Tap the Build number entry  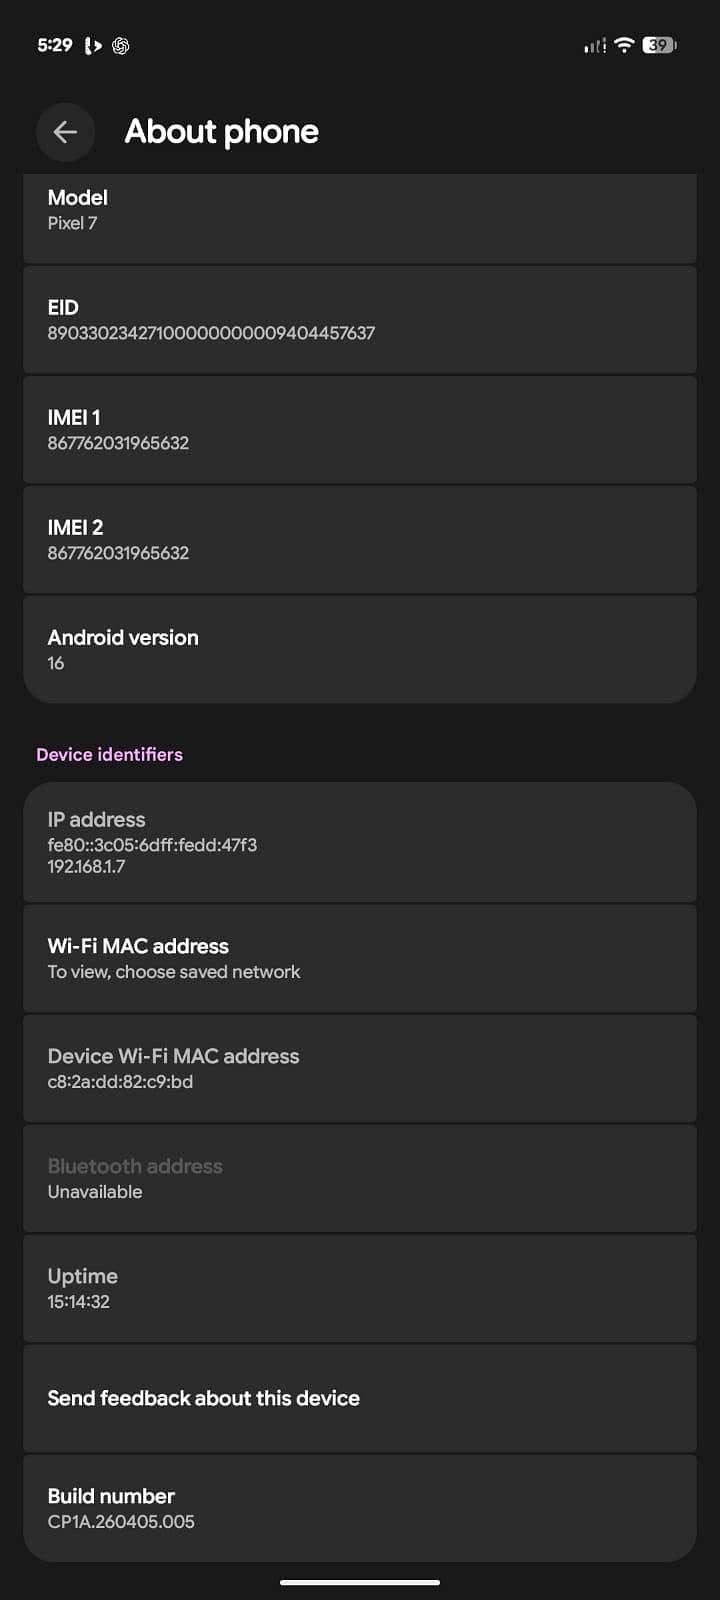360,1509
